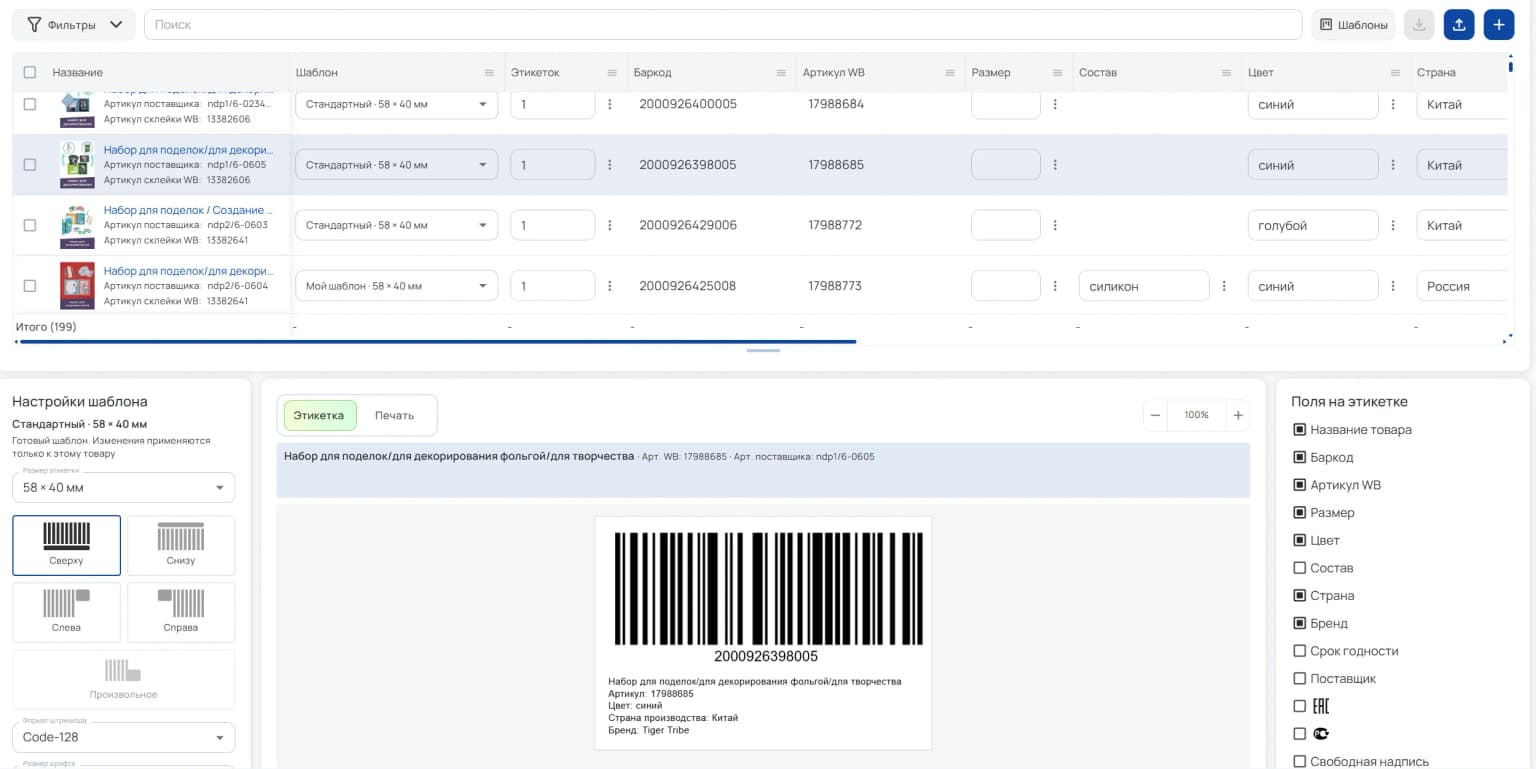Open three-dot menu beside size field, row 17988773
The height and width of the screenshot is (769, 1536).
click(x=1055, y=286)
